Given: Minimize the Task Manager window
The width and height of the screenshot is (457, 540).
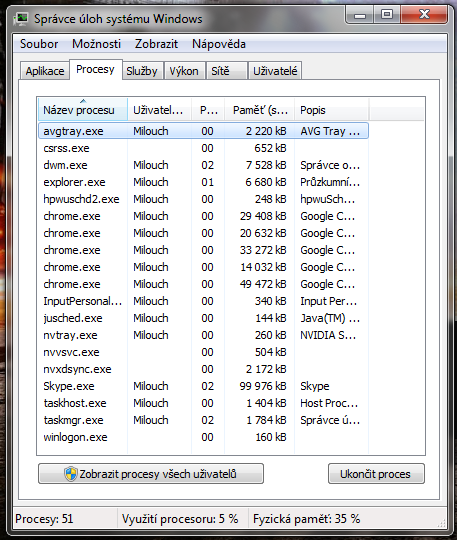Looking at the screenshot, I should coord(360,15).
